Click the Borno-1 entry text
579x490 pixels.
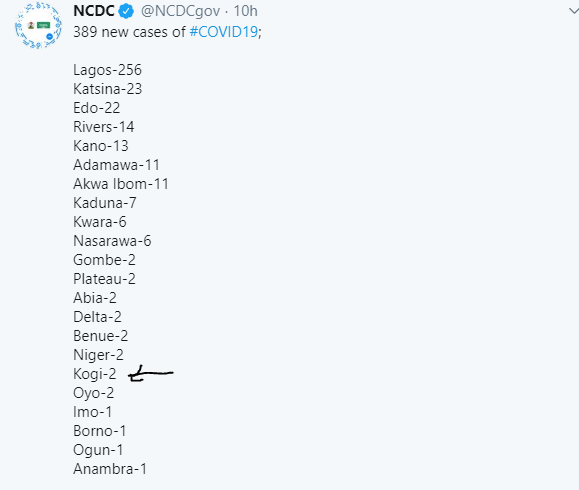pos(100,431)
